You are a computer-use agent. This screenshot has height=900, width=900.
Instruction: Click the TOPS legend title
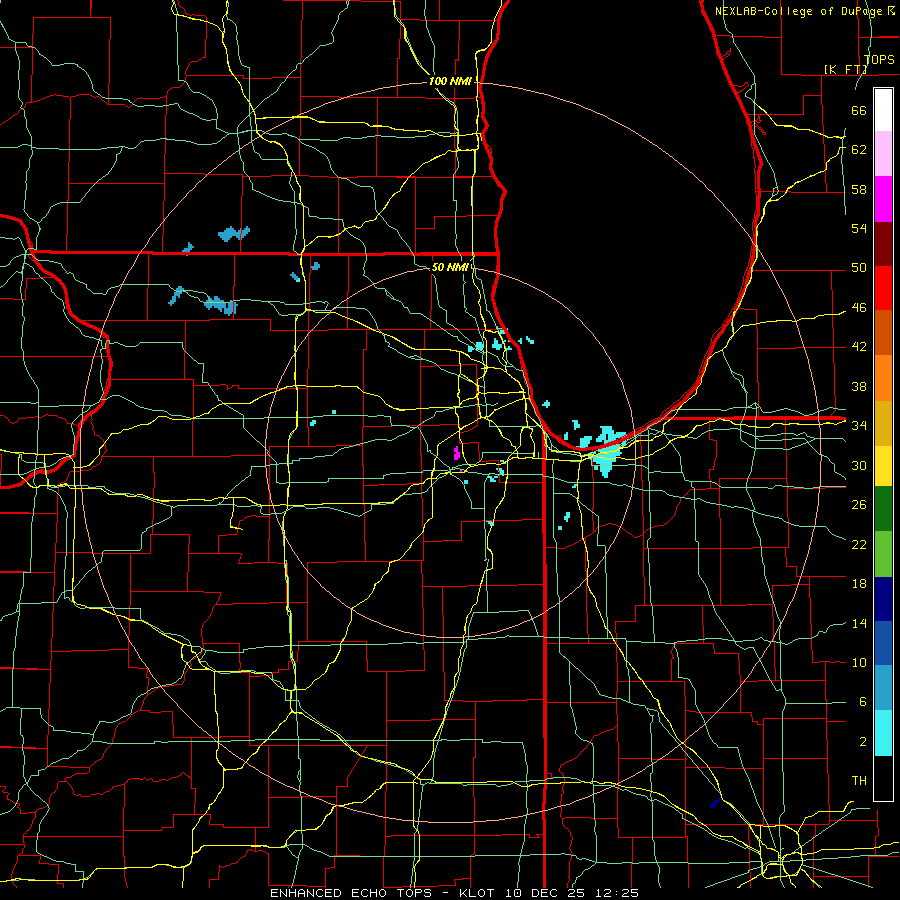(x=879, y=59)
